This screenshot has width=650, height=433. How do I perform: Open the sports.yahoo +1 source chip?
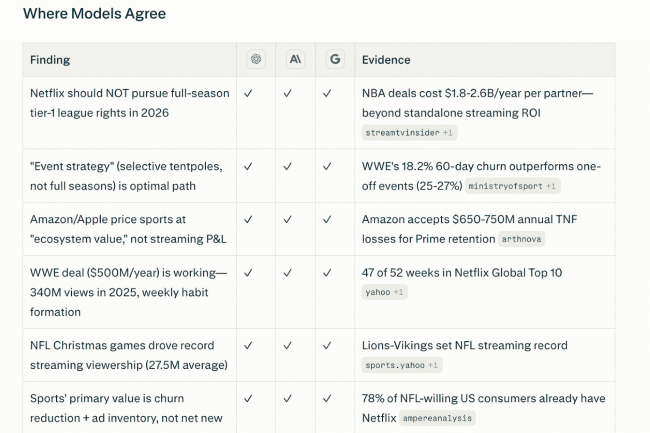coord(402,365)
